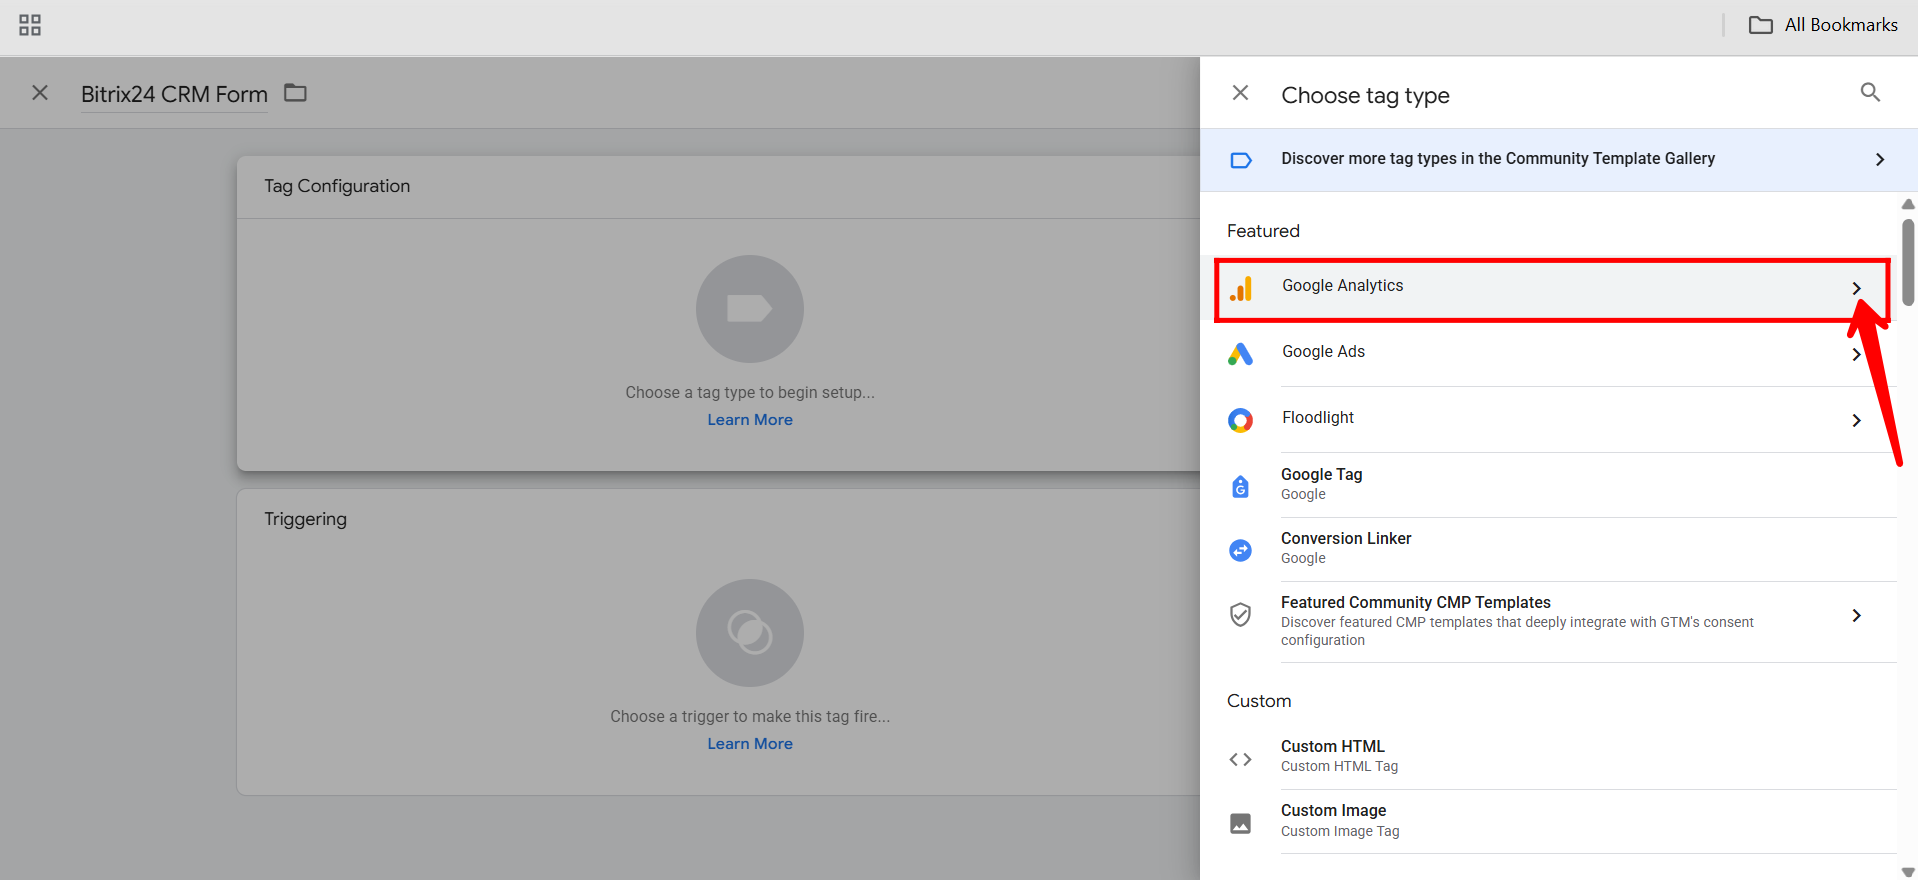
Task: Click the Tag Configuration placeholder icon
Action: (x=750, y=309)
